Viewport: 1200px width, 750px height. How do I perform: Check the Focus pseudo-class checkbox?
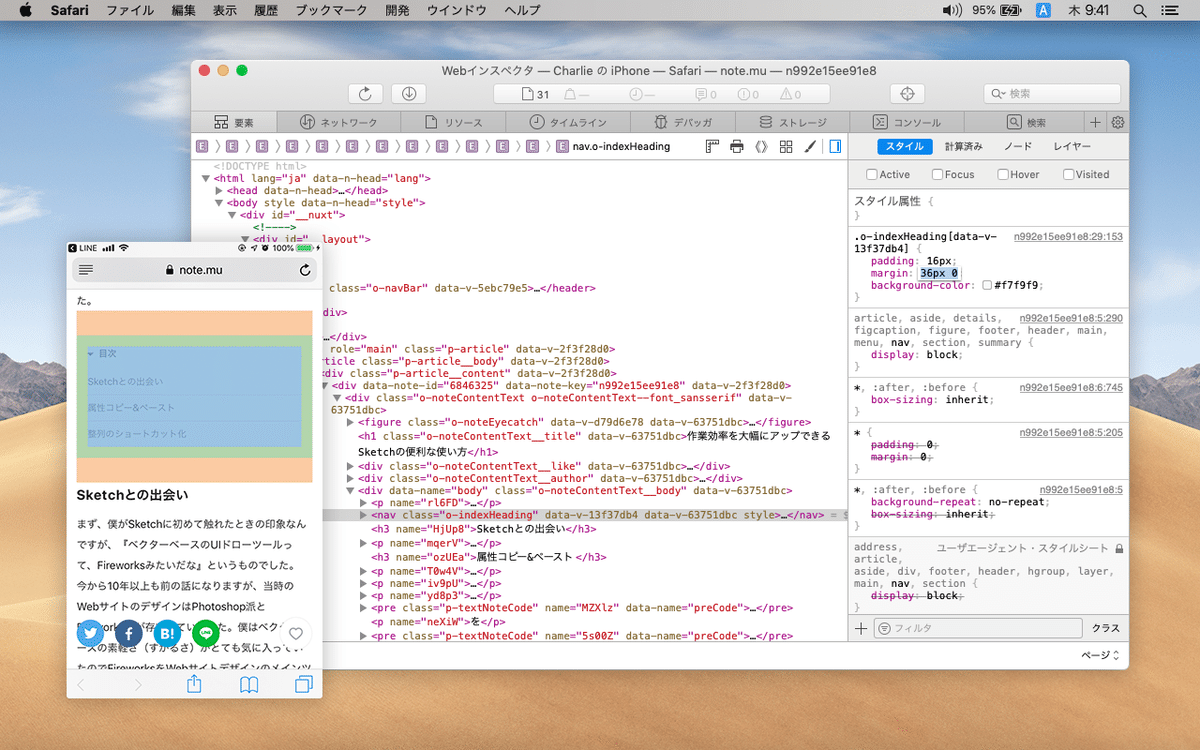pos(938,174)
